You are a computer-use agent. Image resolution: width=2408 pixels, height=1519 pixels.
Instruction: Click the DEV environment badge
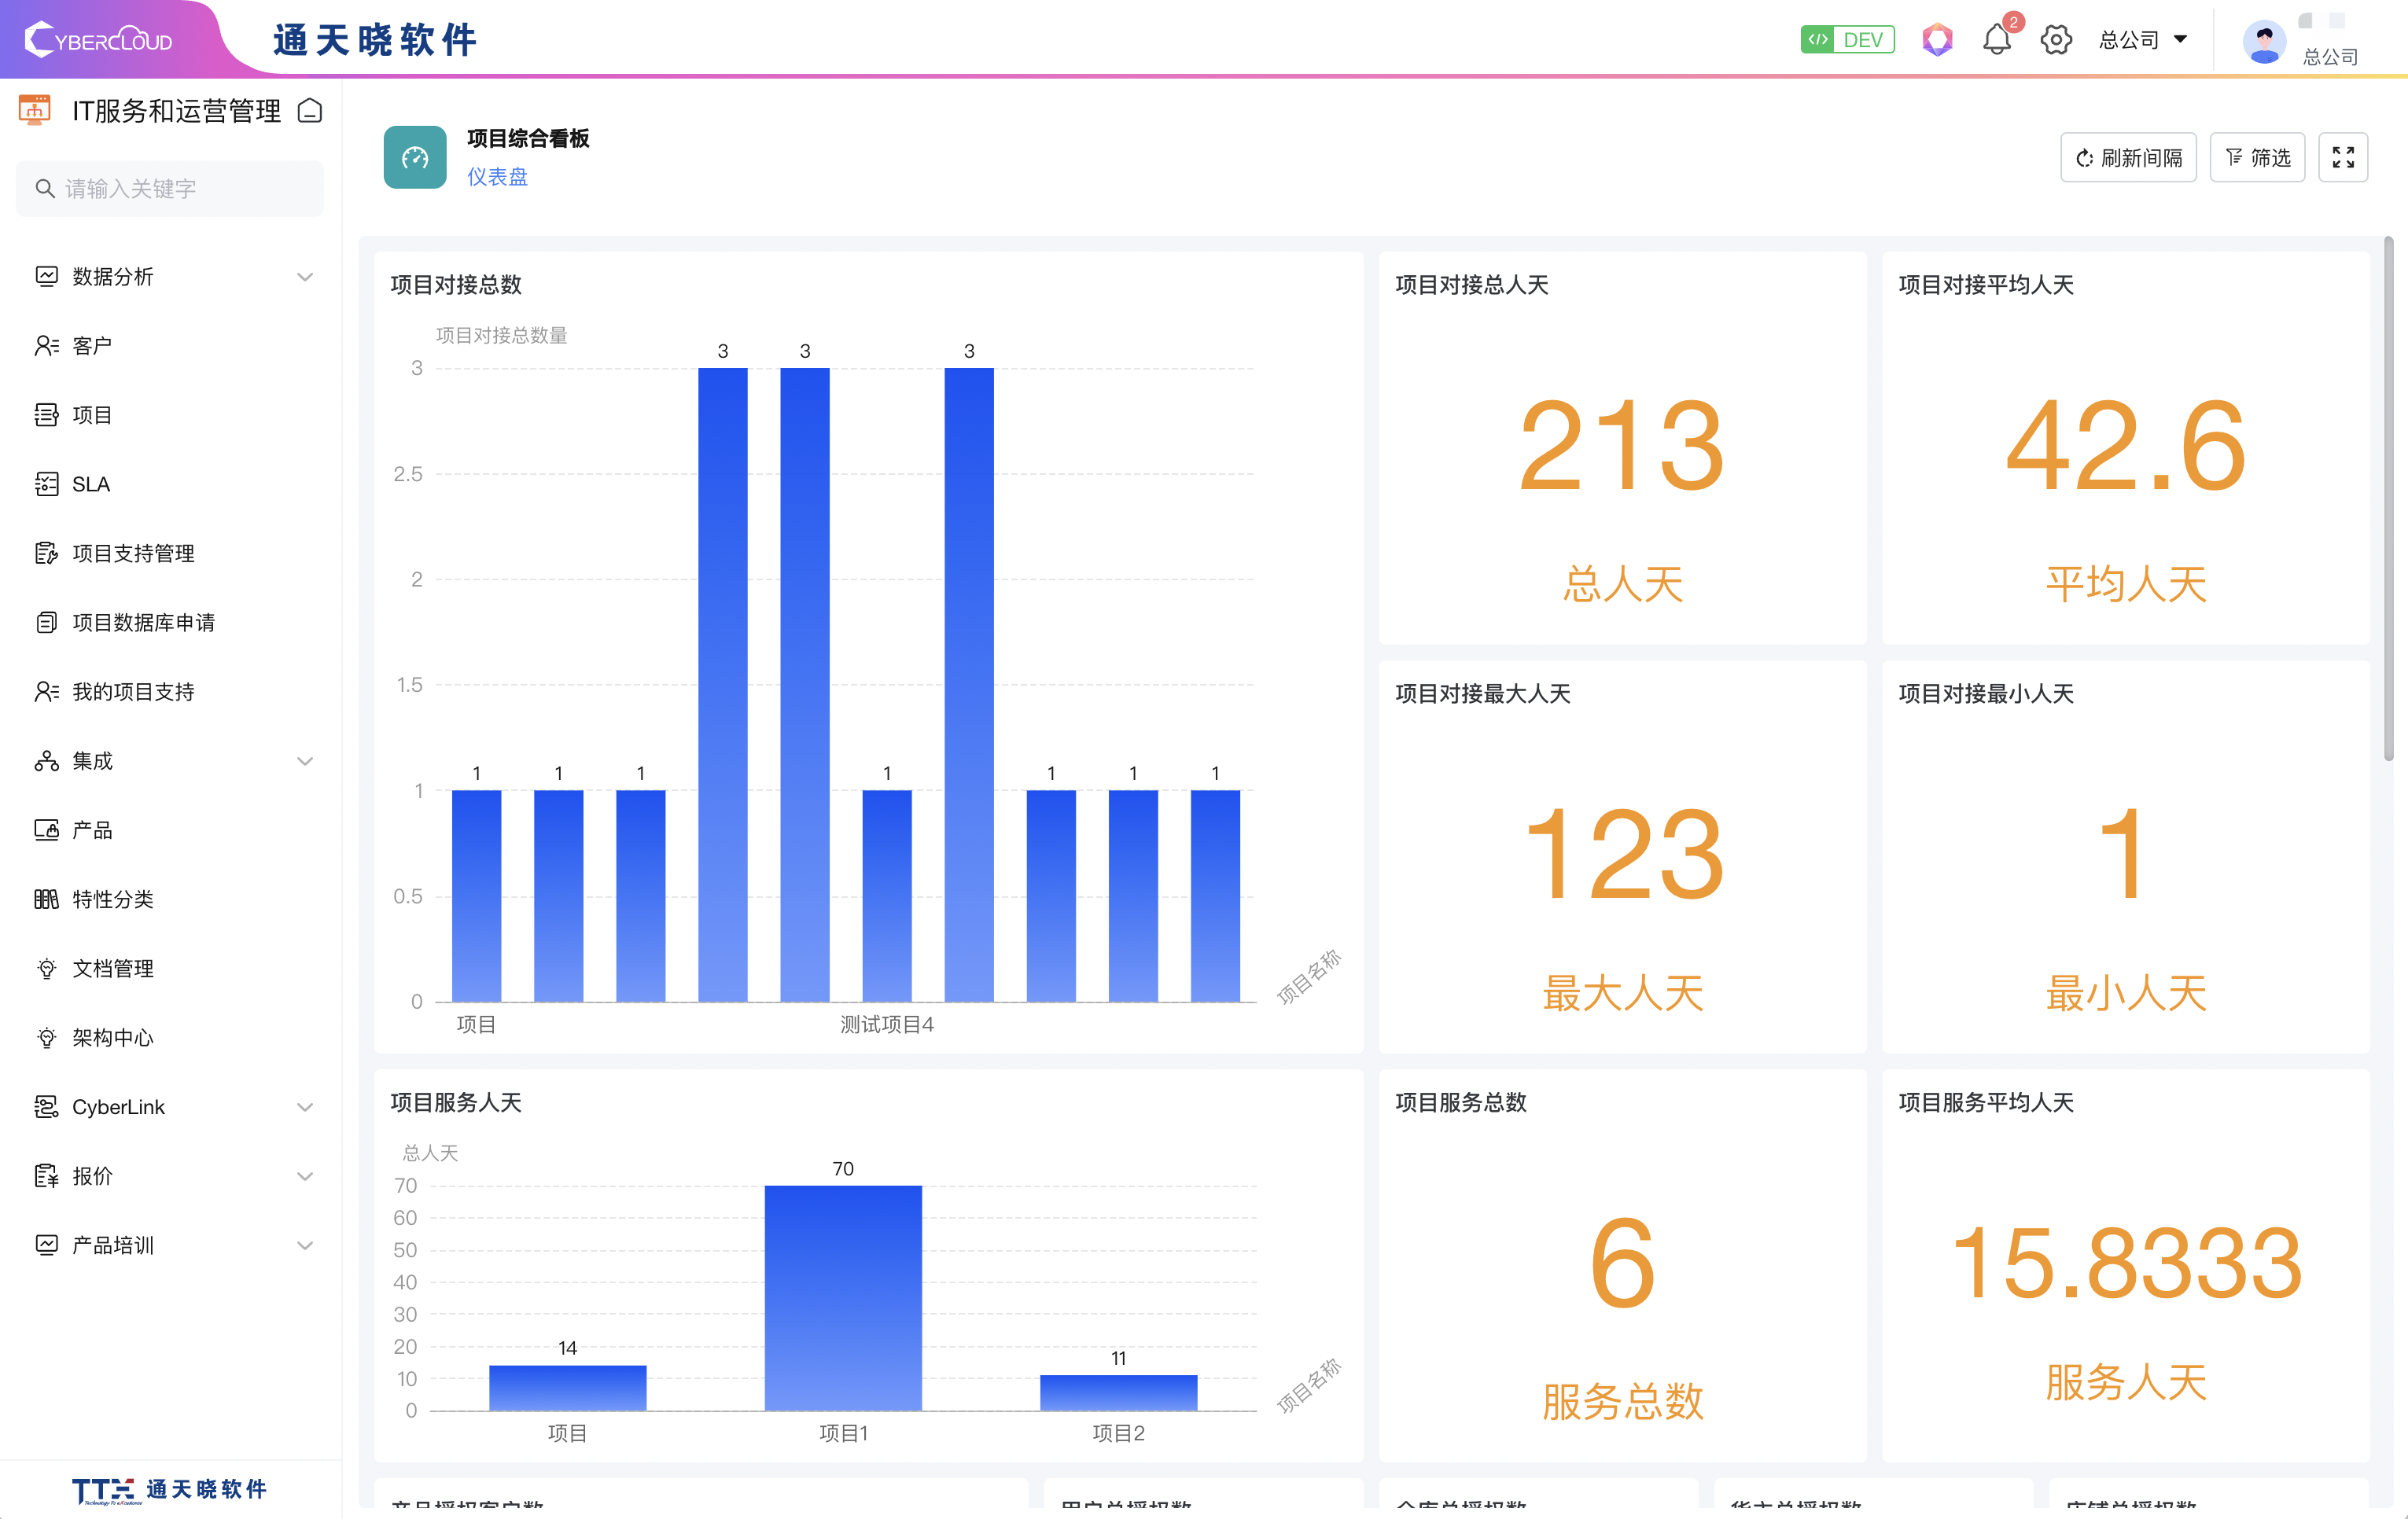click(x=1847, y=40)
